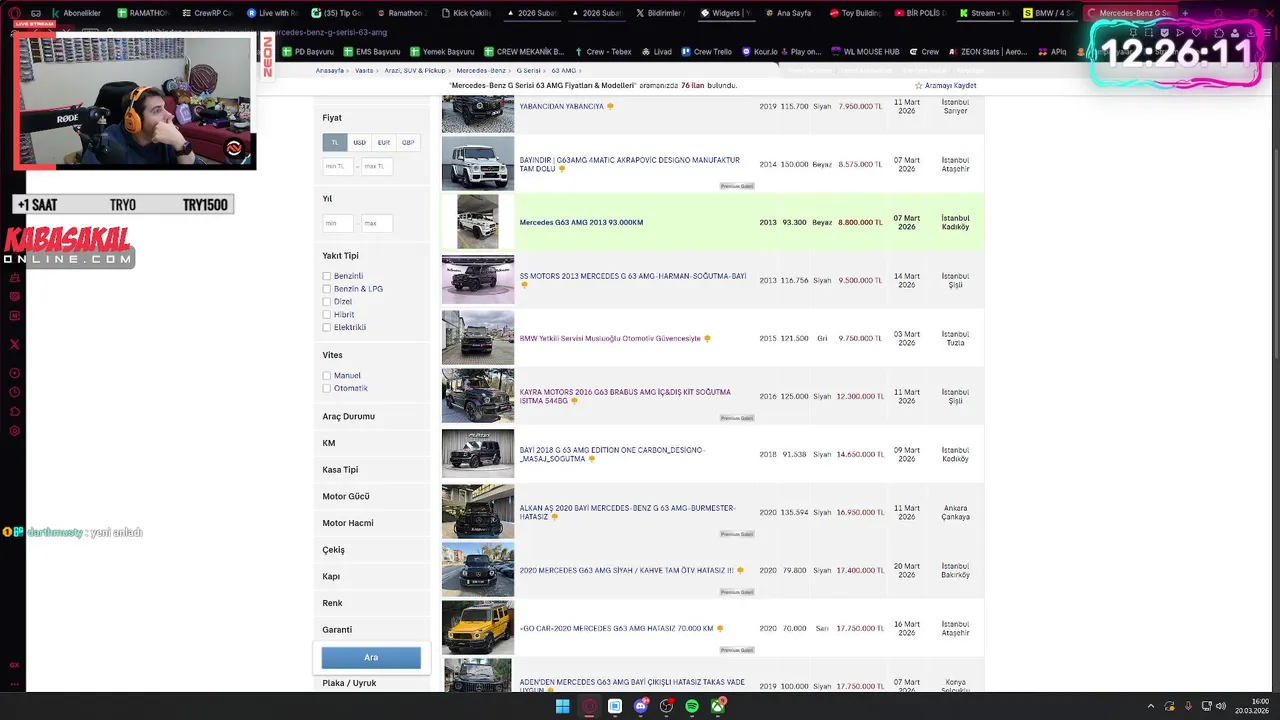
Task: Select the USD currency toggle
Action: [x=359, y=142]
